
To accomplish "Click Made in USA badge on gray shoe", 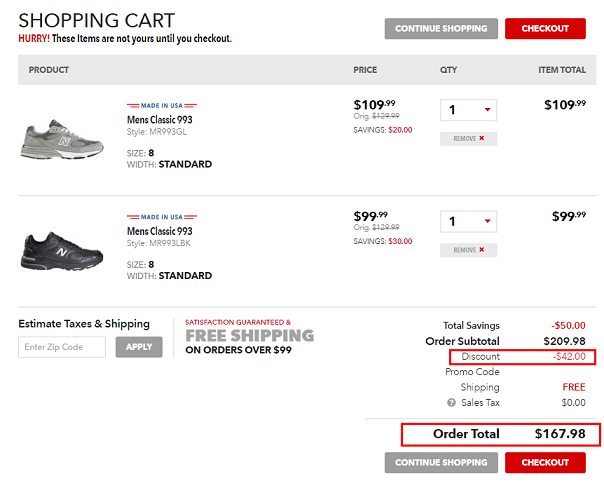I will click(162, 104).
